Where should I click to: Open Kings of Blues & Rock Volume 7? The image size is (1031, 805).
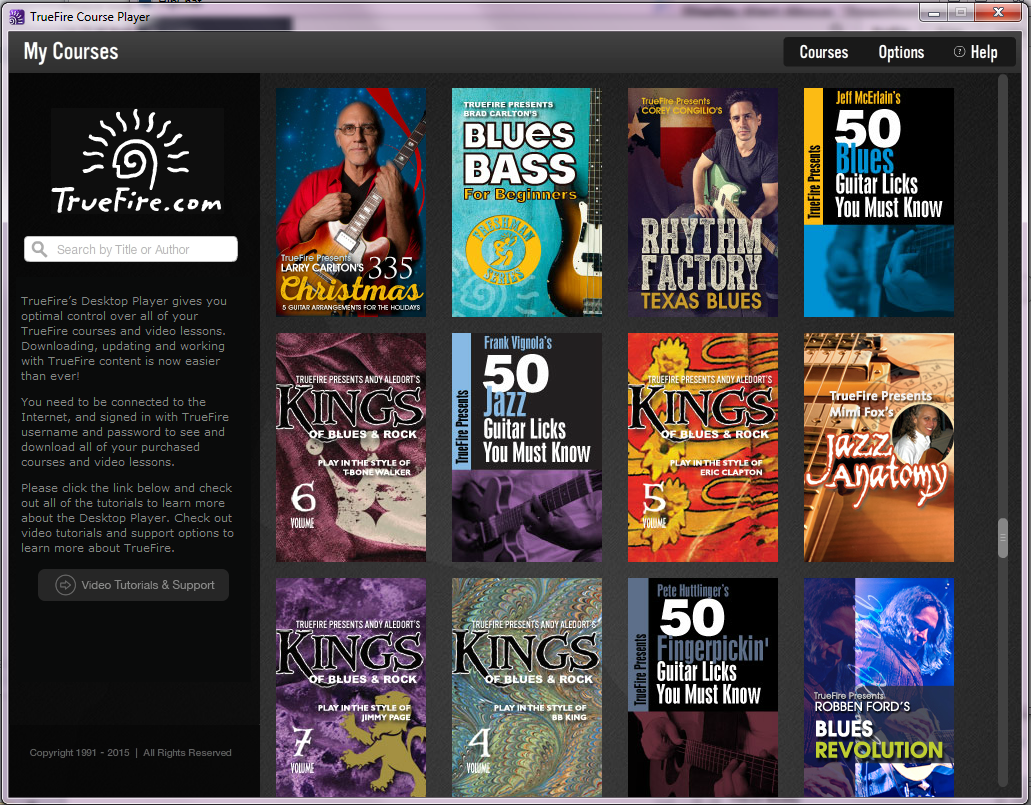coord(350,687)
